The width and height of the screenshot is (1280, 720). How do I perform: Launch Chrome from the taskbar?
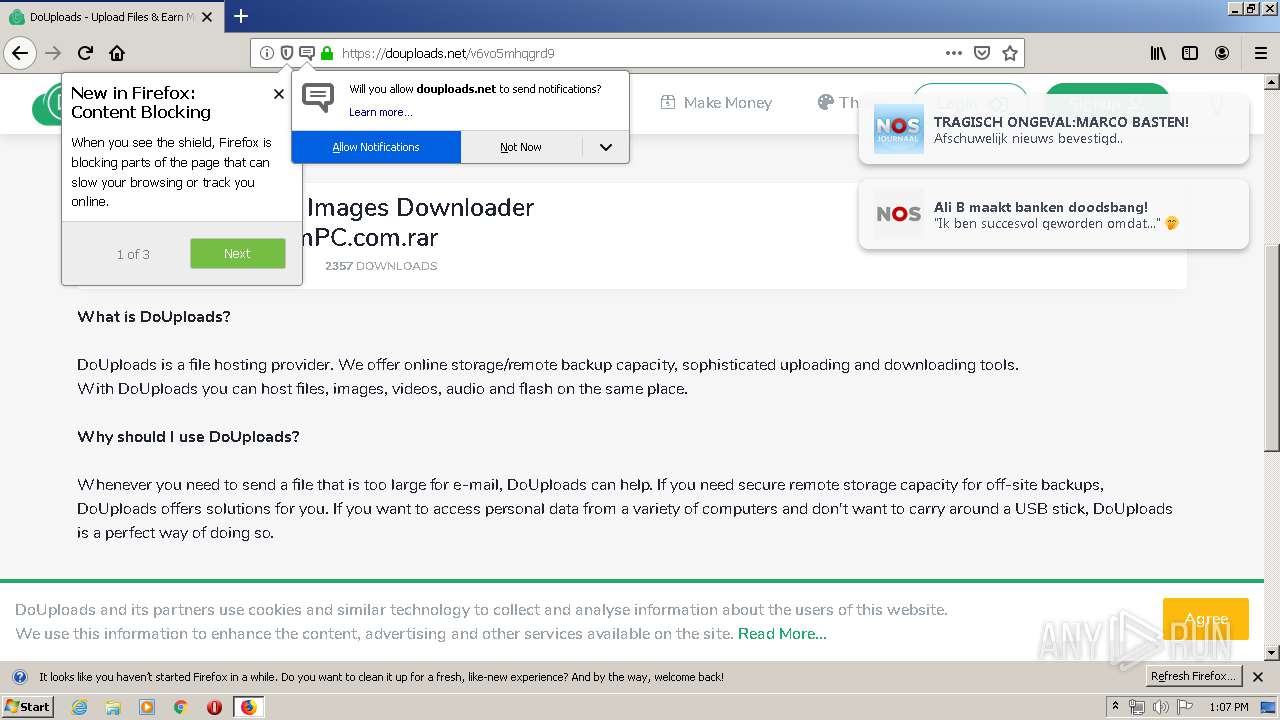[x=180, y=707]
